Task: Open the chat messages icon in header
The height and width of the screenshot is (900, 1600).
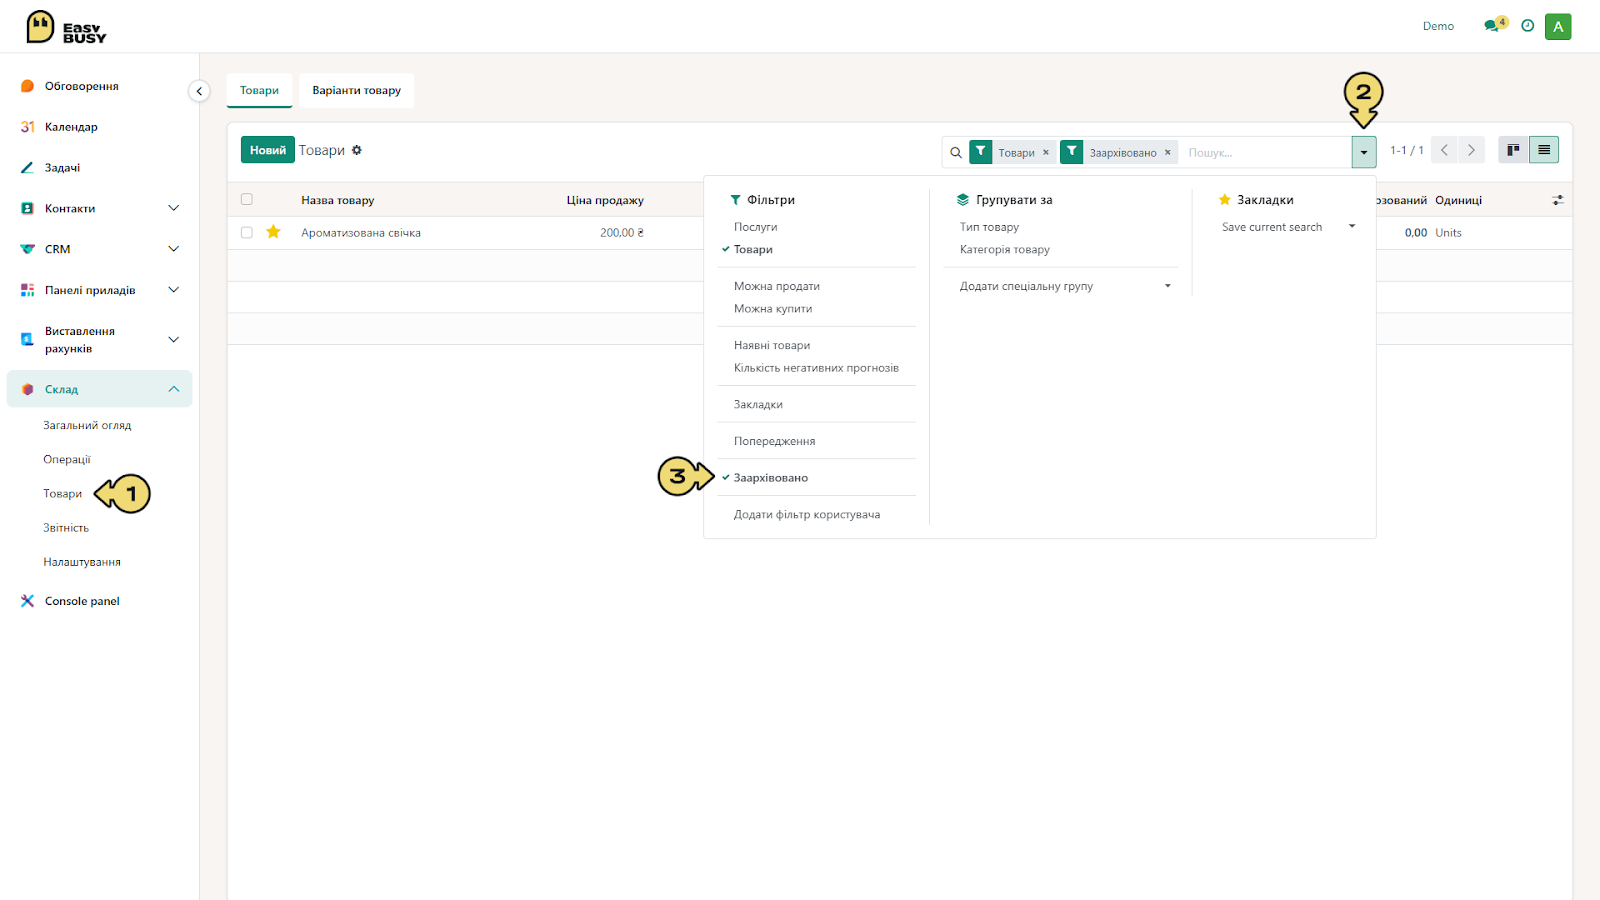Action: click(x=1494, y=25)
